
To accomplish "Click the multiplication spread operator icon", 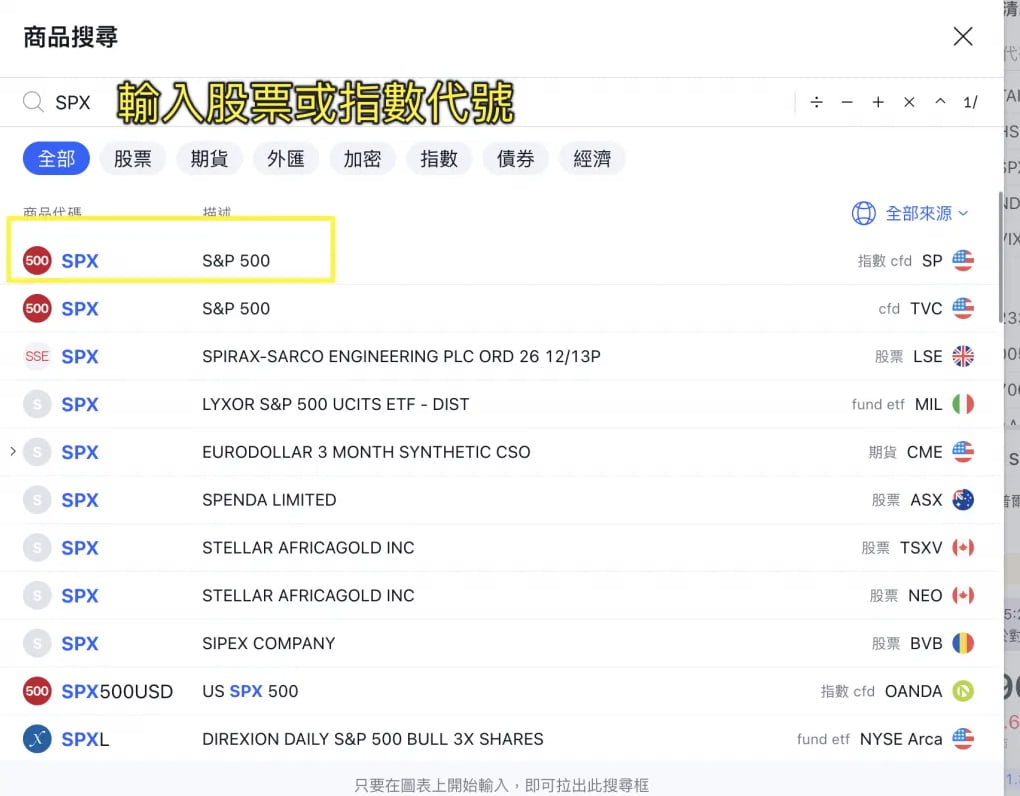I will pos(909,101).
